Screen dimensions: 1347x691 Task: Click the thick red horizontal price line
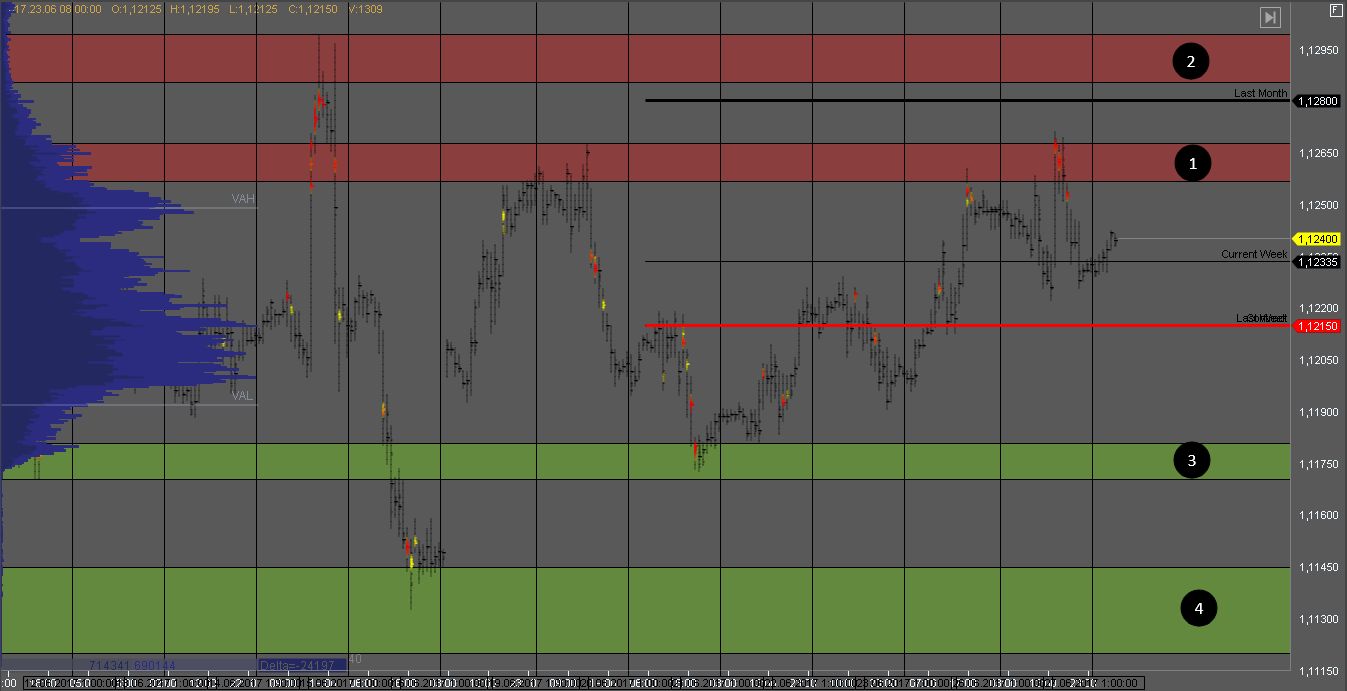900,326
